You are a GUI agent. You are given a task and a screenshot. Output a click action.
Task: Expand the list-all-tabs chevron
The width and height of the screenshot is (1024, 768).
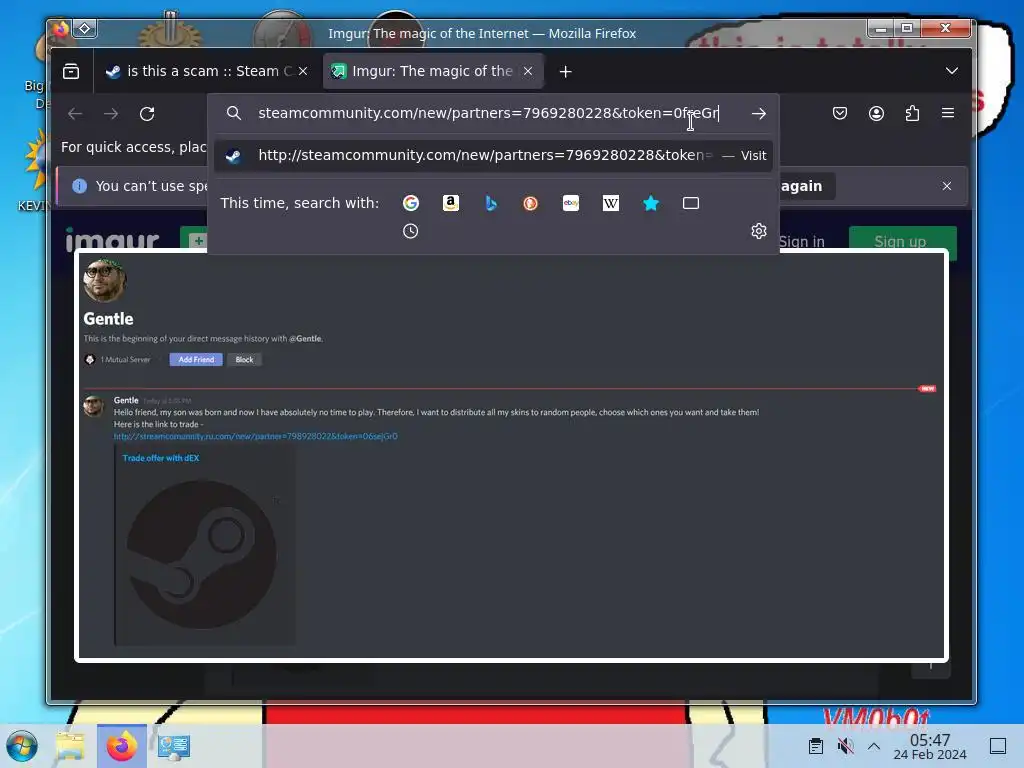(x=952, y=71)
